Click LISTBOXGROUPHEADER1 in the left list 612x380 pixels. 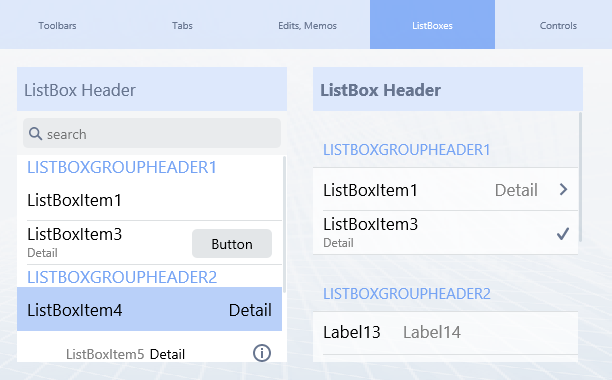click(121, 167)
